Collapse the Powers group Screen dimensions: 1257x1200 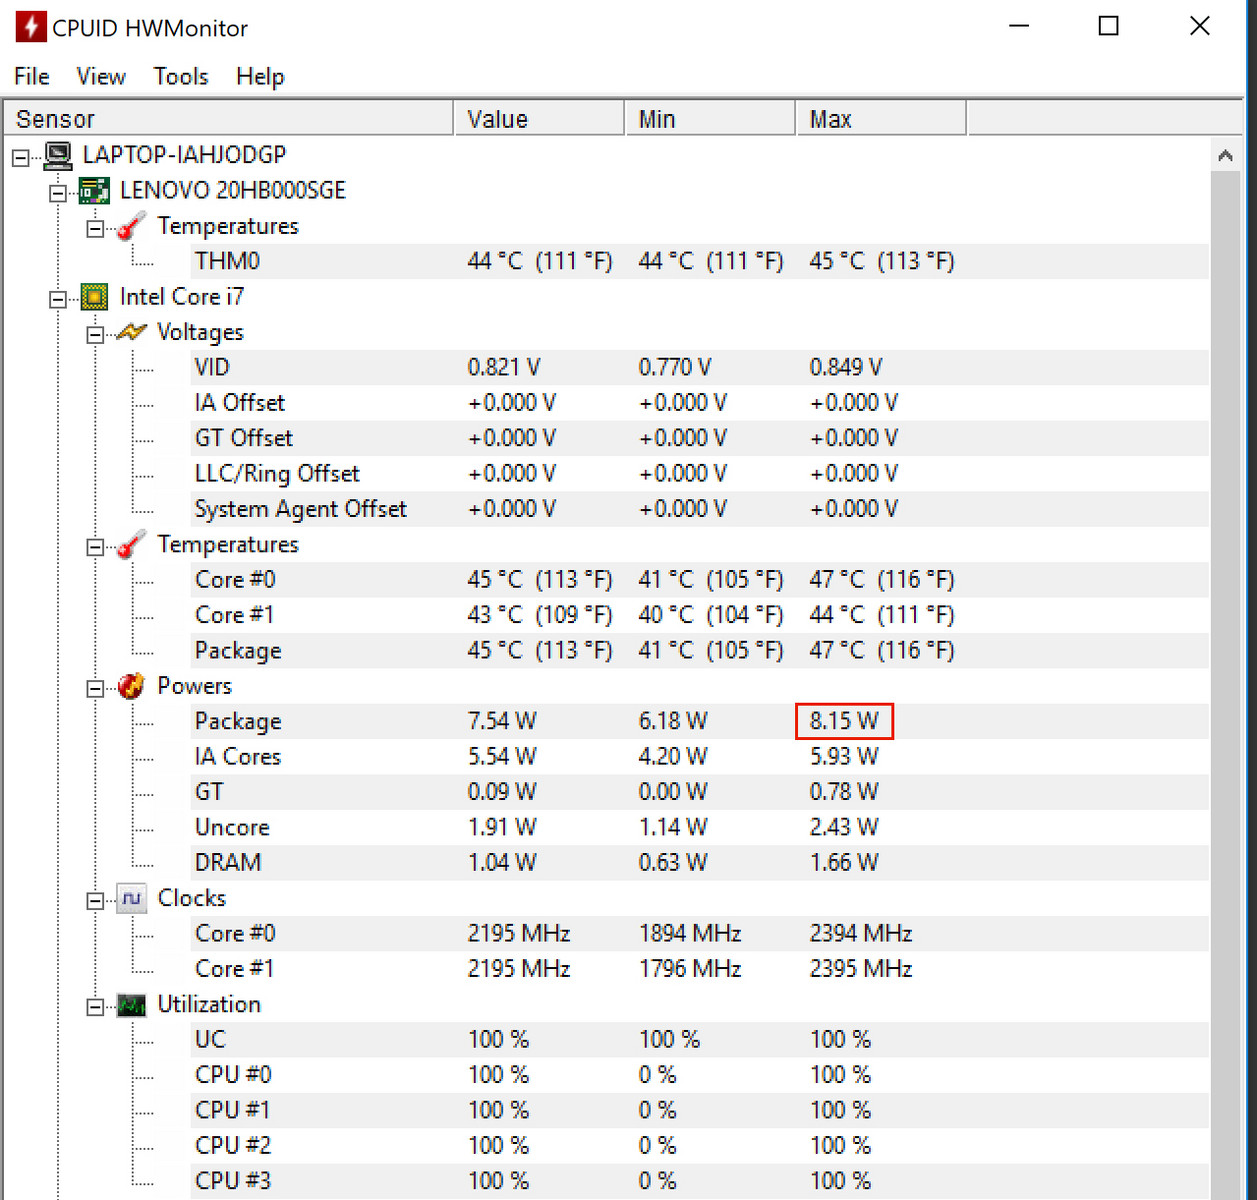(95, 688)
